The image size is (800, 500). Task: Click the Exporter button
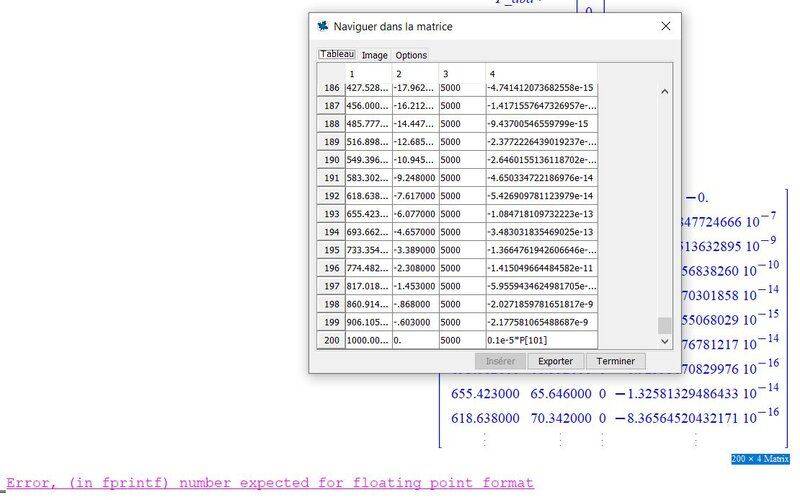pos(555,361)
